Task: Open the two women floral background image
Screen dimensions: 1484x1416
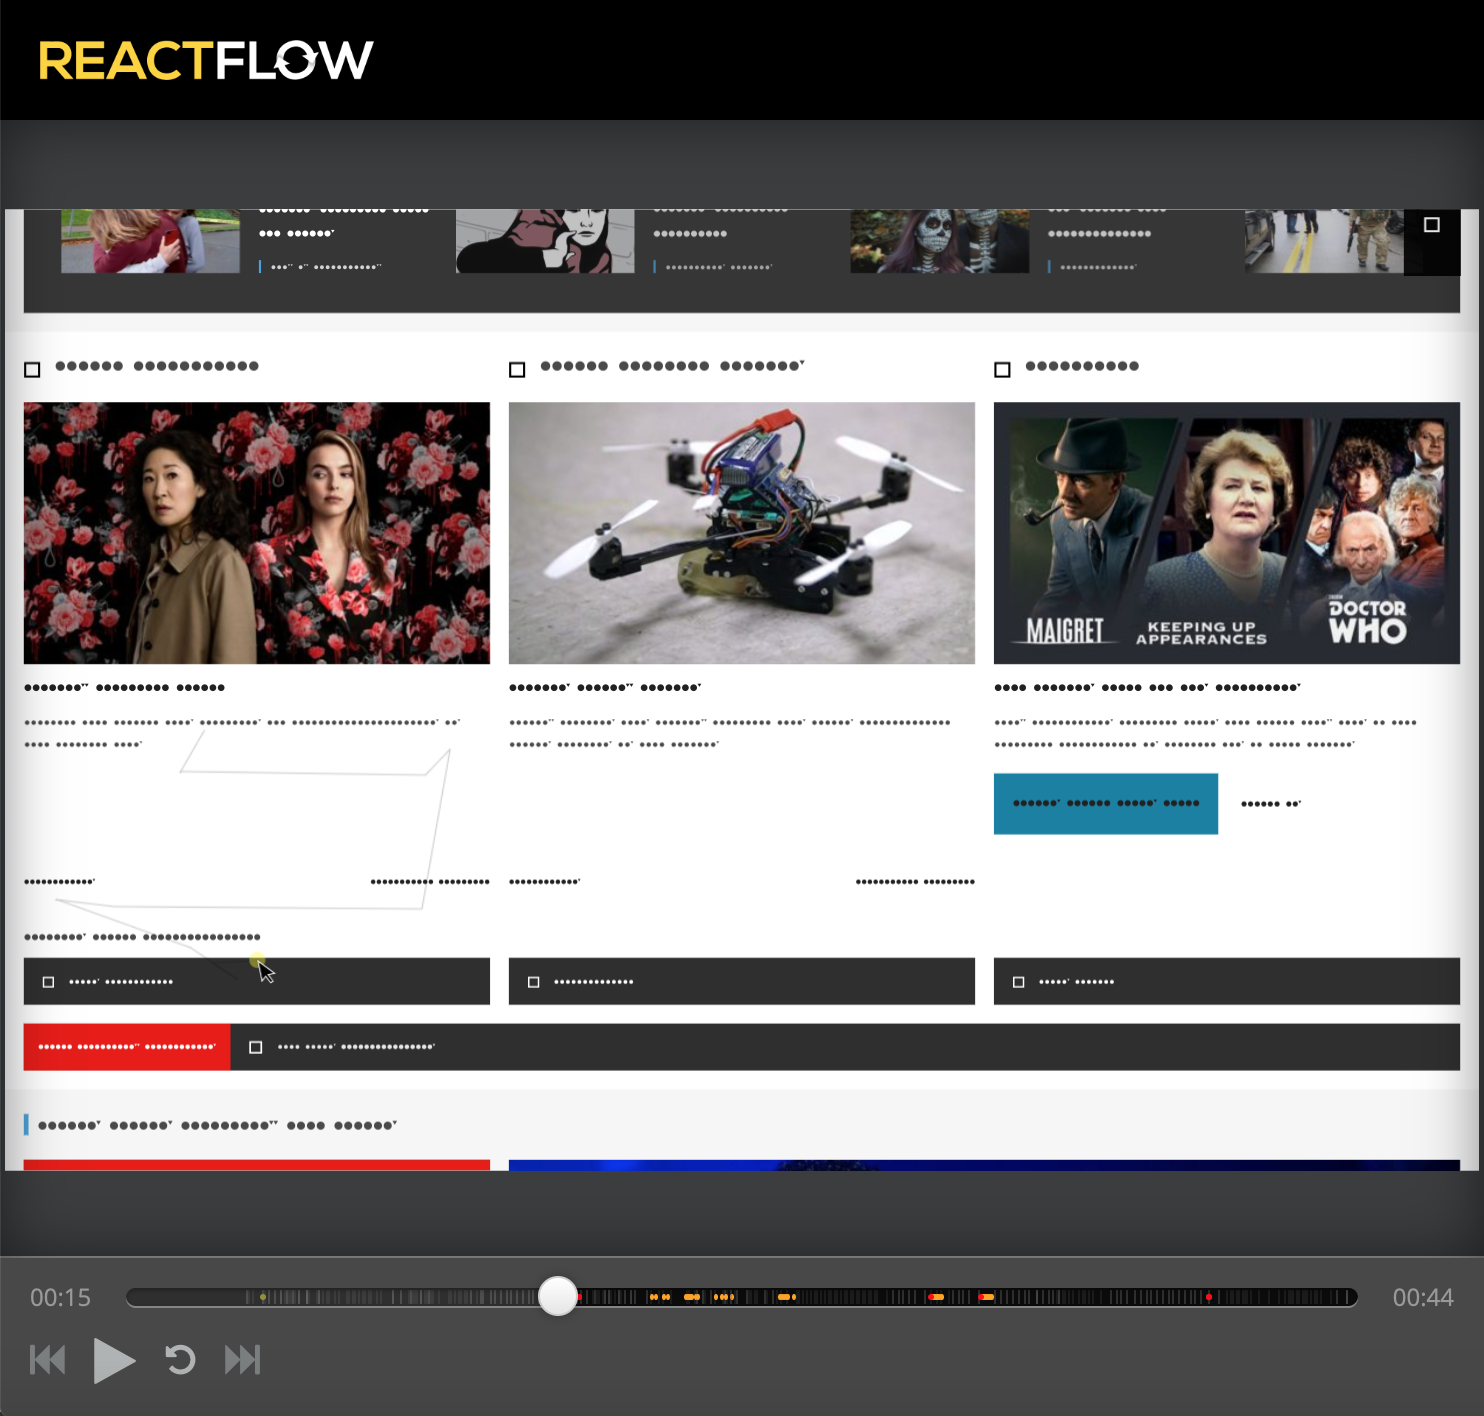Action: (257, 533)
